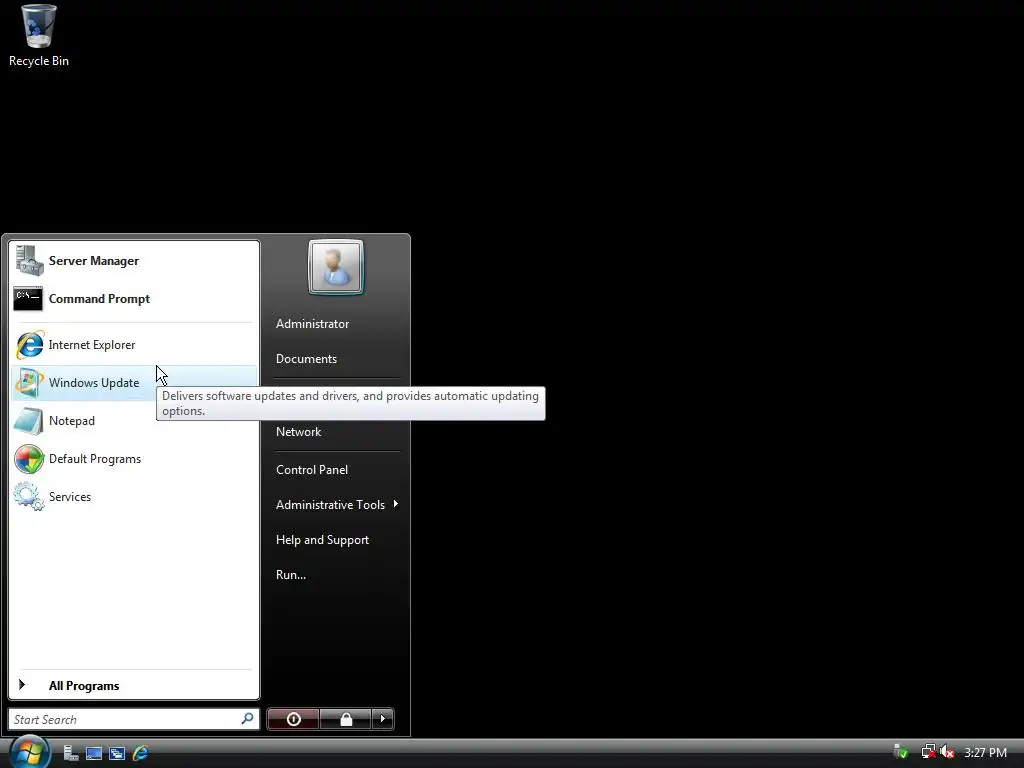This screenshot has width=1024, height=768.
Task: Expand Administrative Tools submenu
Action: pyautogui.click(x=336, y=505)
